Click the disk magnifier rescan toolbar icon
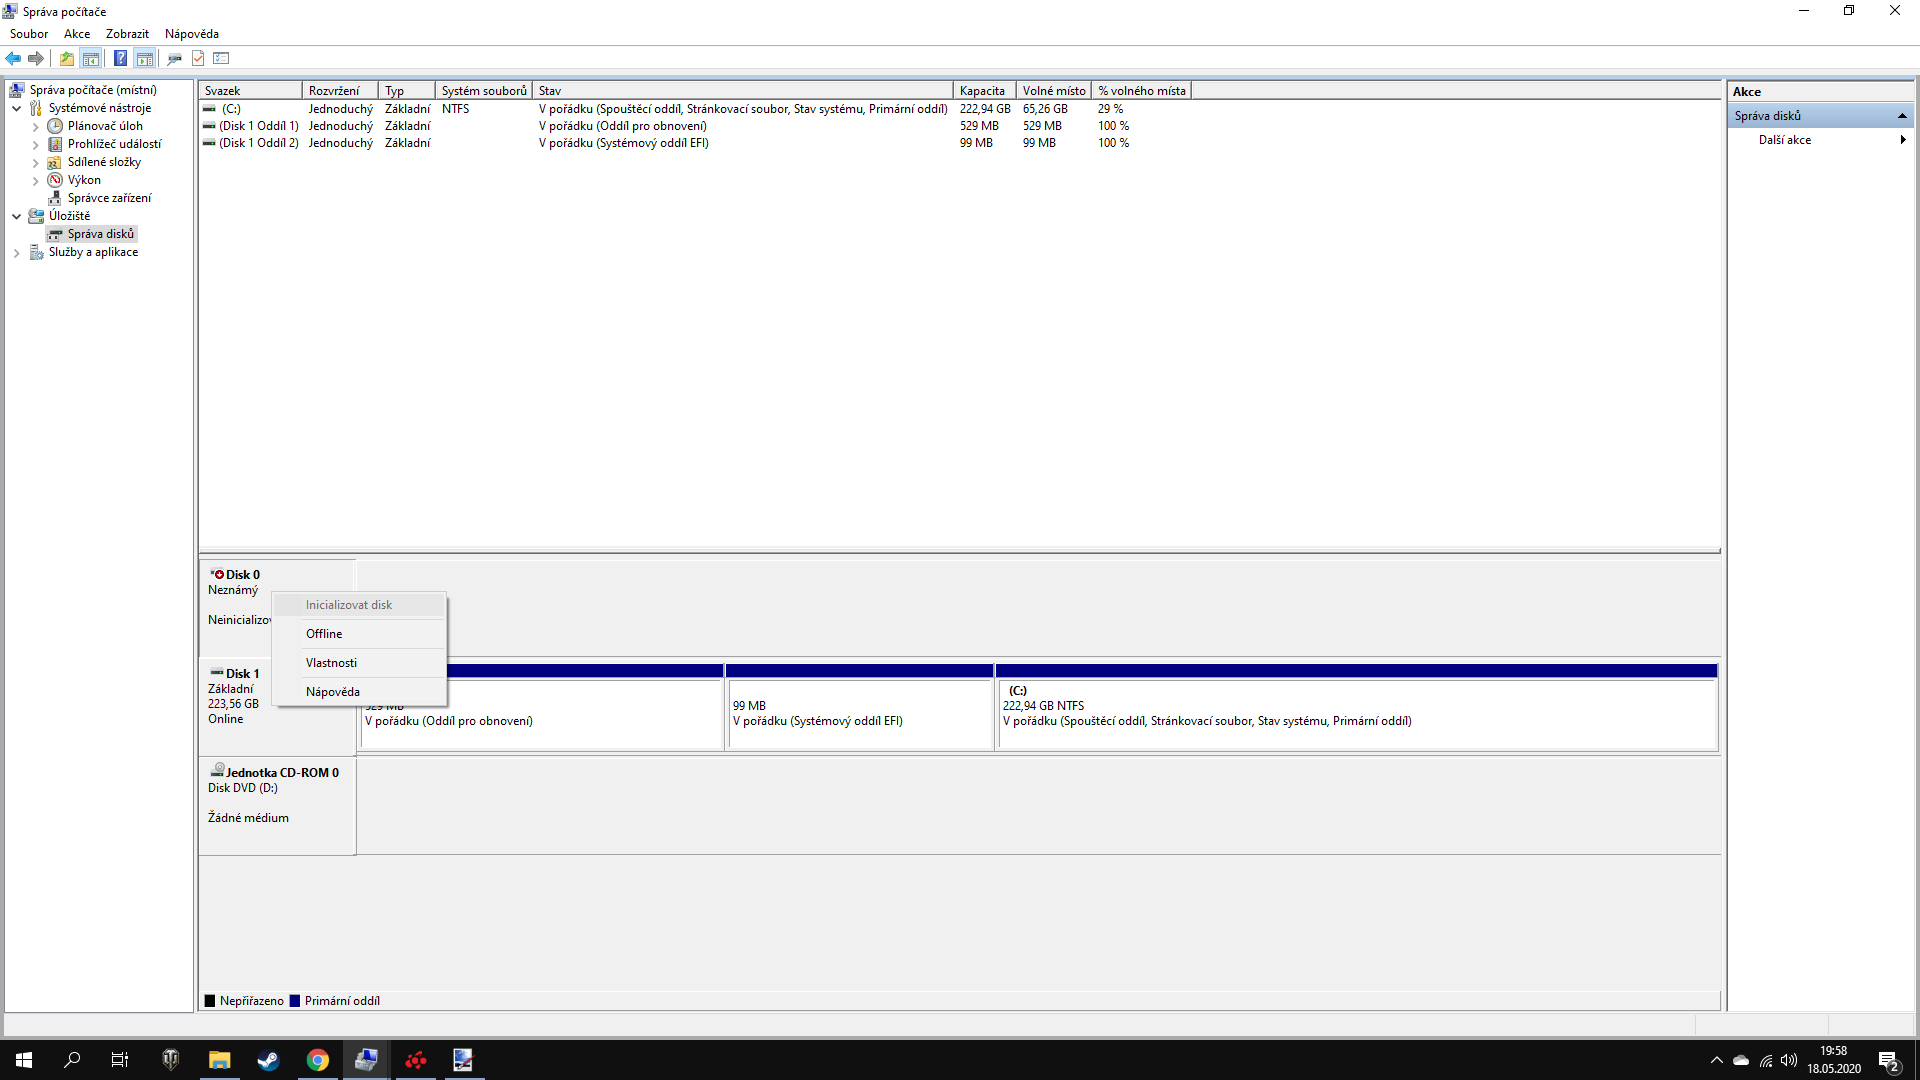The width and height of the screenshot is (1920, 1080). [x=174, y=58]
